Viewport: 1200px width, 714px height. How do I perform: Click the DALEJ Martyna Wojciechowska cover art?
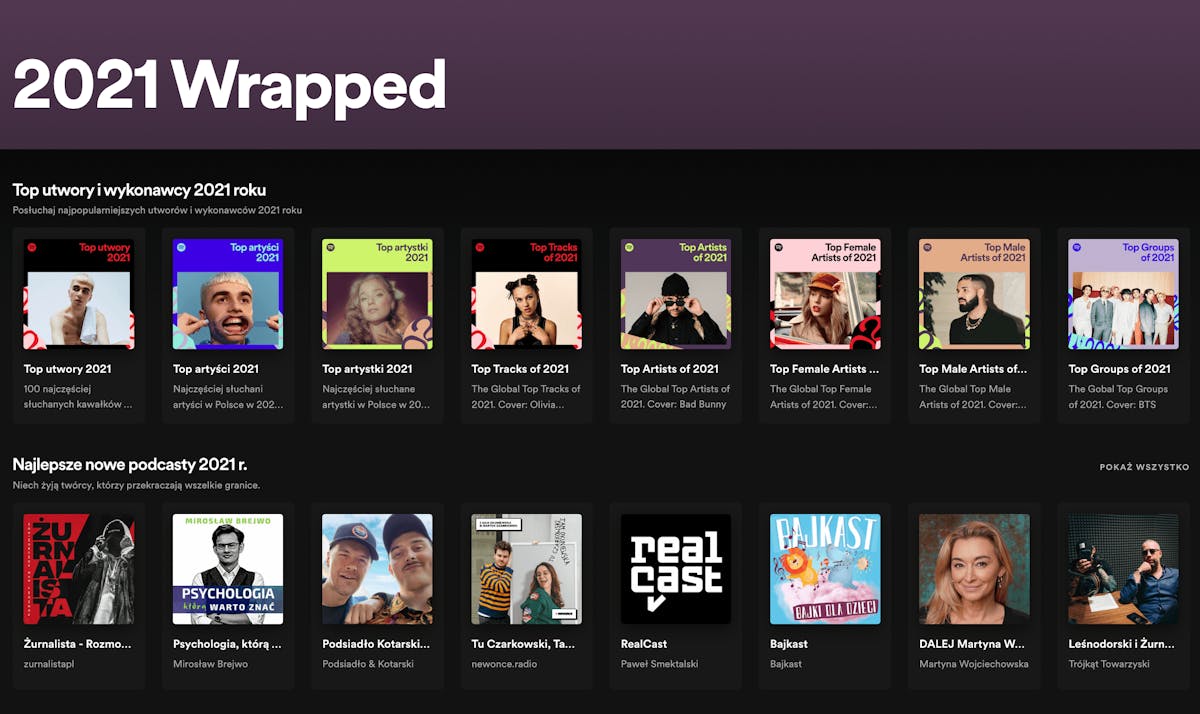pyautogui.click(x=973, y=568)
